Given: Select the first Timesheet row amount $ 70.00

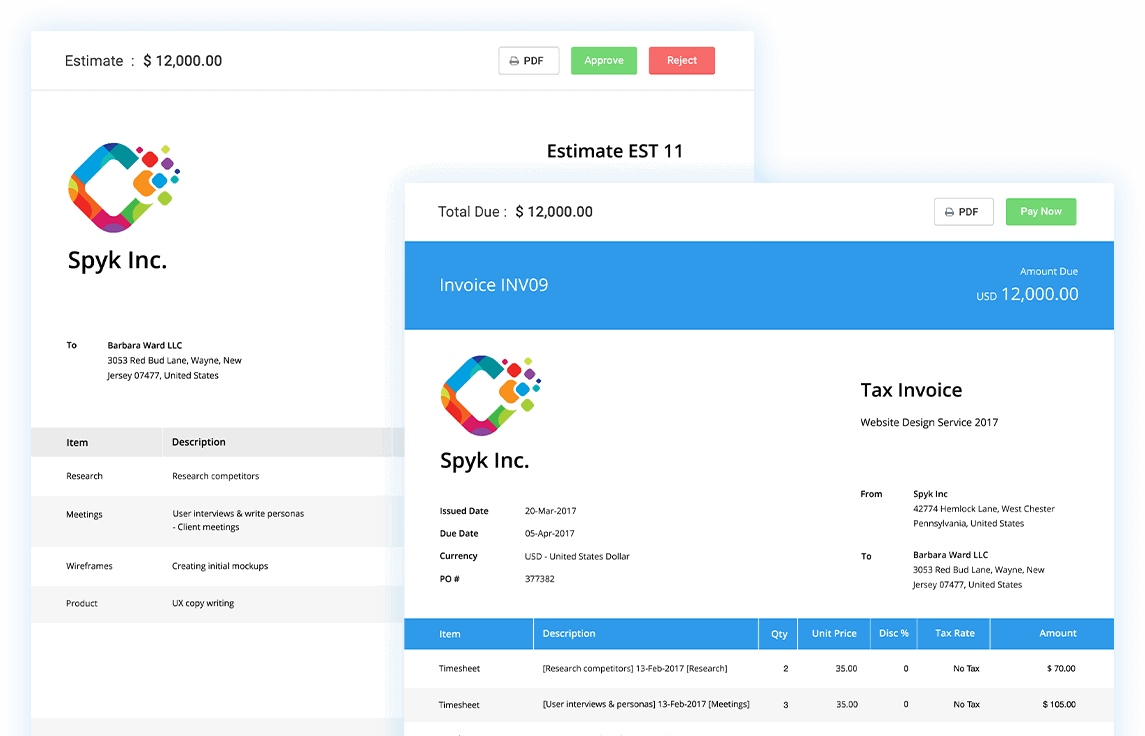Looking at the screenshot, I should 1060,668.
